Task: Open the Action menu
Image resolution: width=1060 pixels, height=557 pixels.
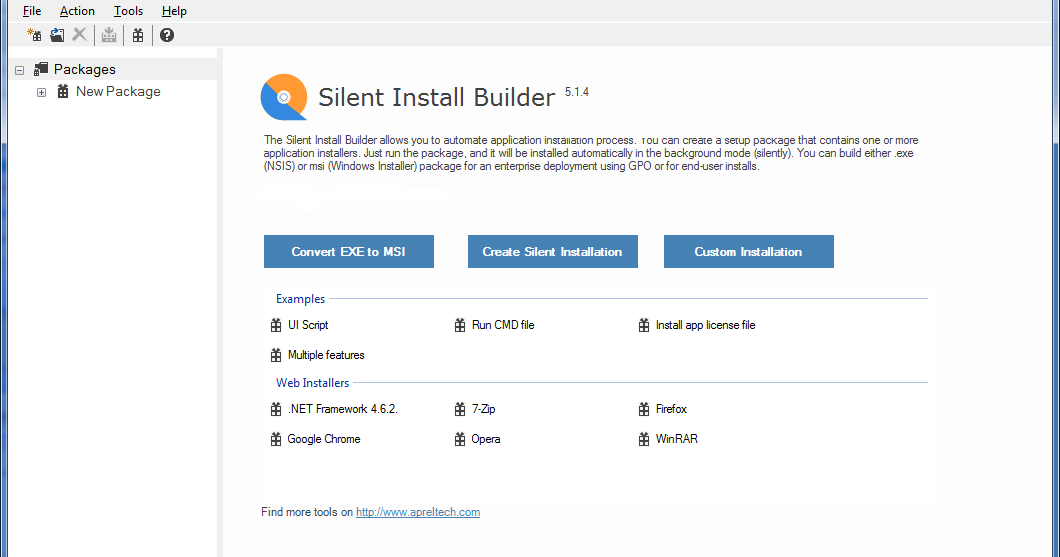Action: click(77, 11)
